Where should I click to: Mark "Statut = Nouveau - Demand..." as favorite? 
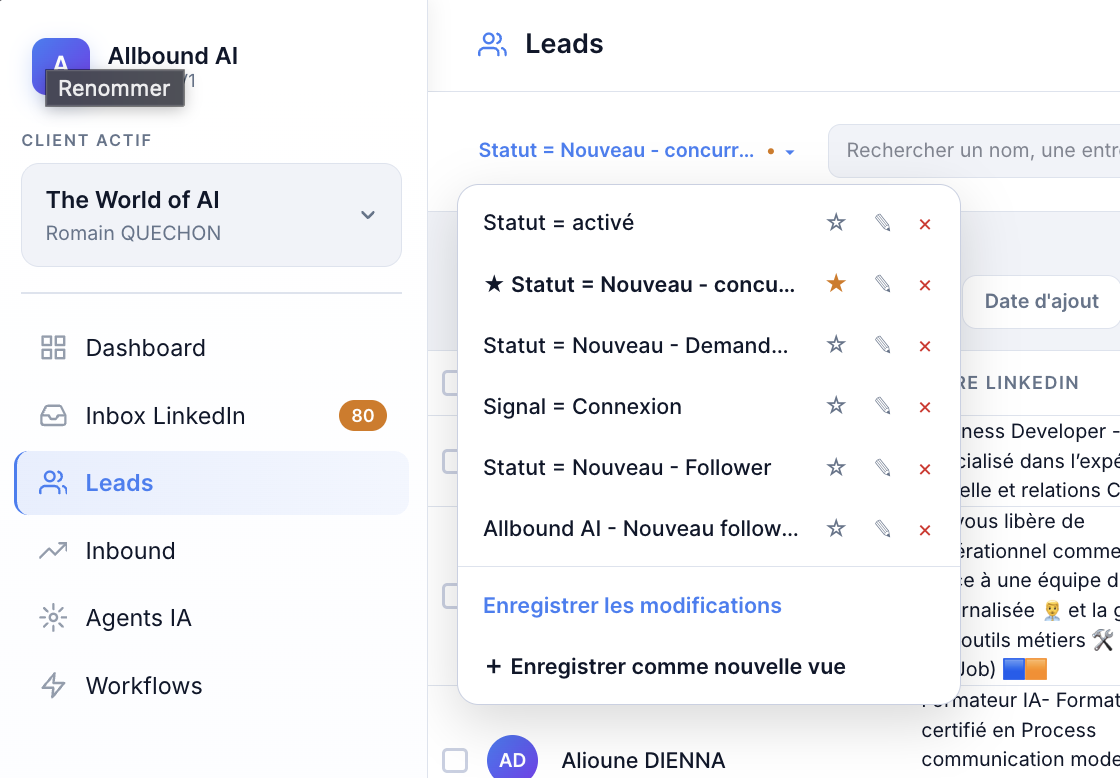click(x=836, y=345)
